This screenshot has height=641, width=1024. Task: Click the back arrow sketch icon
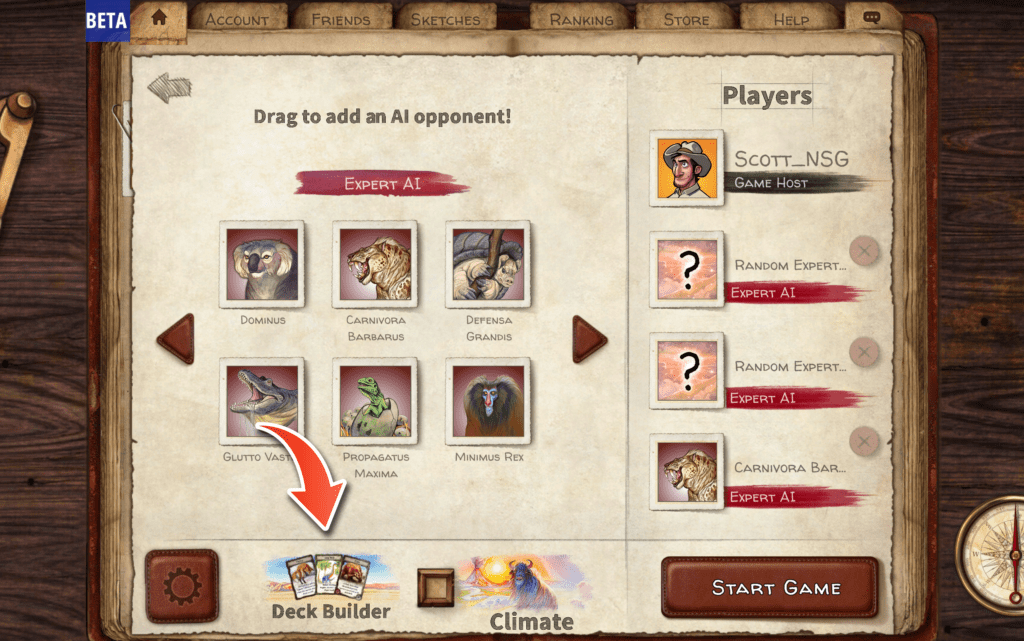click(x=170, y=87)
